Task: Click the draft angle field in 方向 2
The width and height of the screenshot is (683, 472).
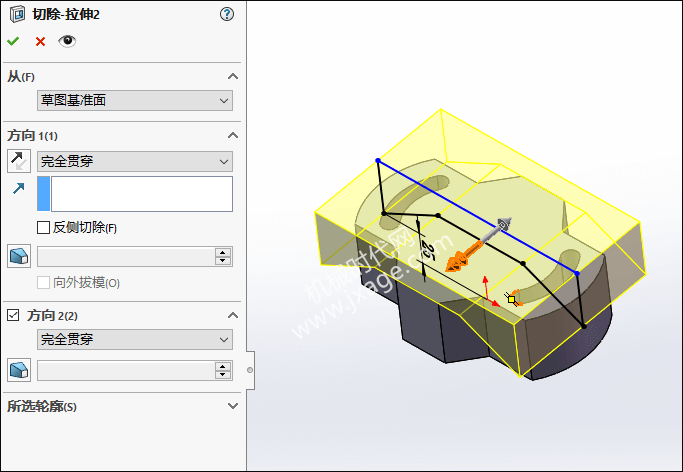Action: (126, 371)
